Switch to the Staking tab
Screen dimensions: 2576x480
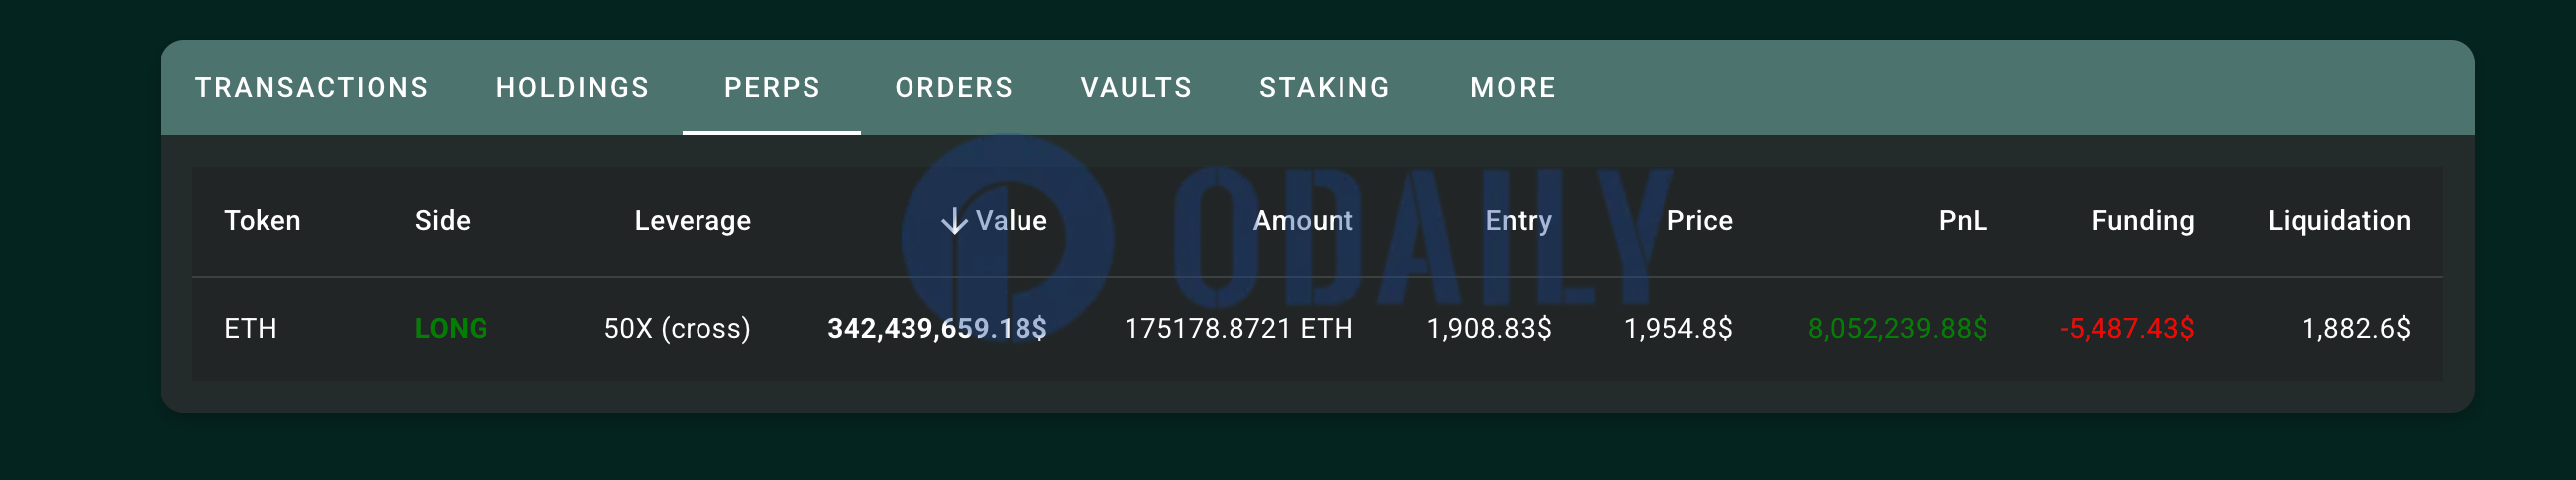[1324, 88]
